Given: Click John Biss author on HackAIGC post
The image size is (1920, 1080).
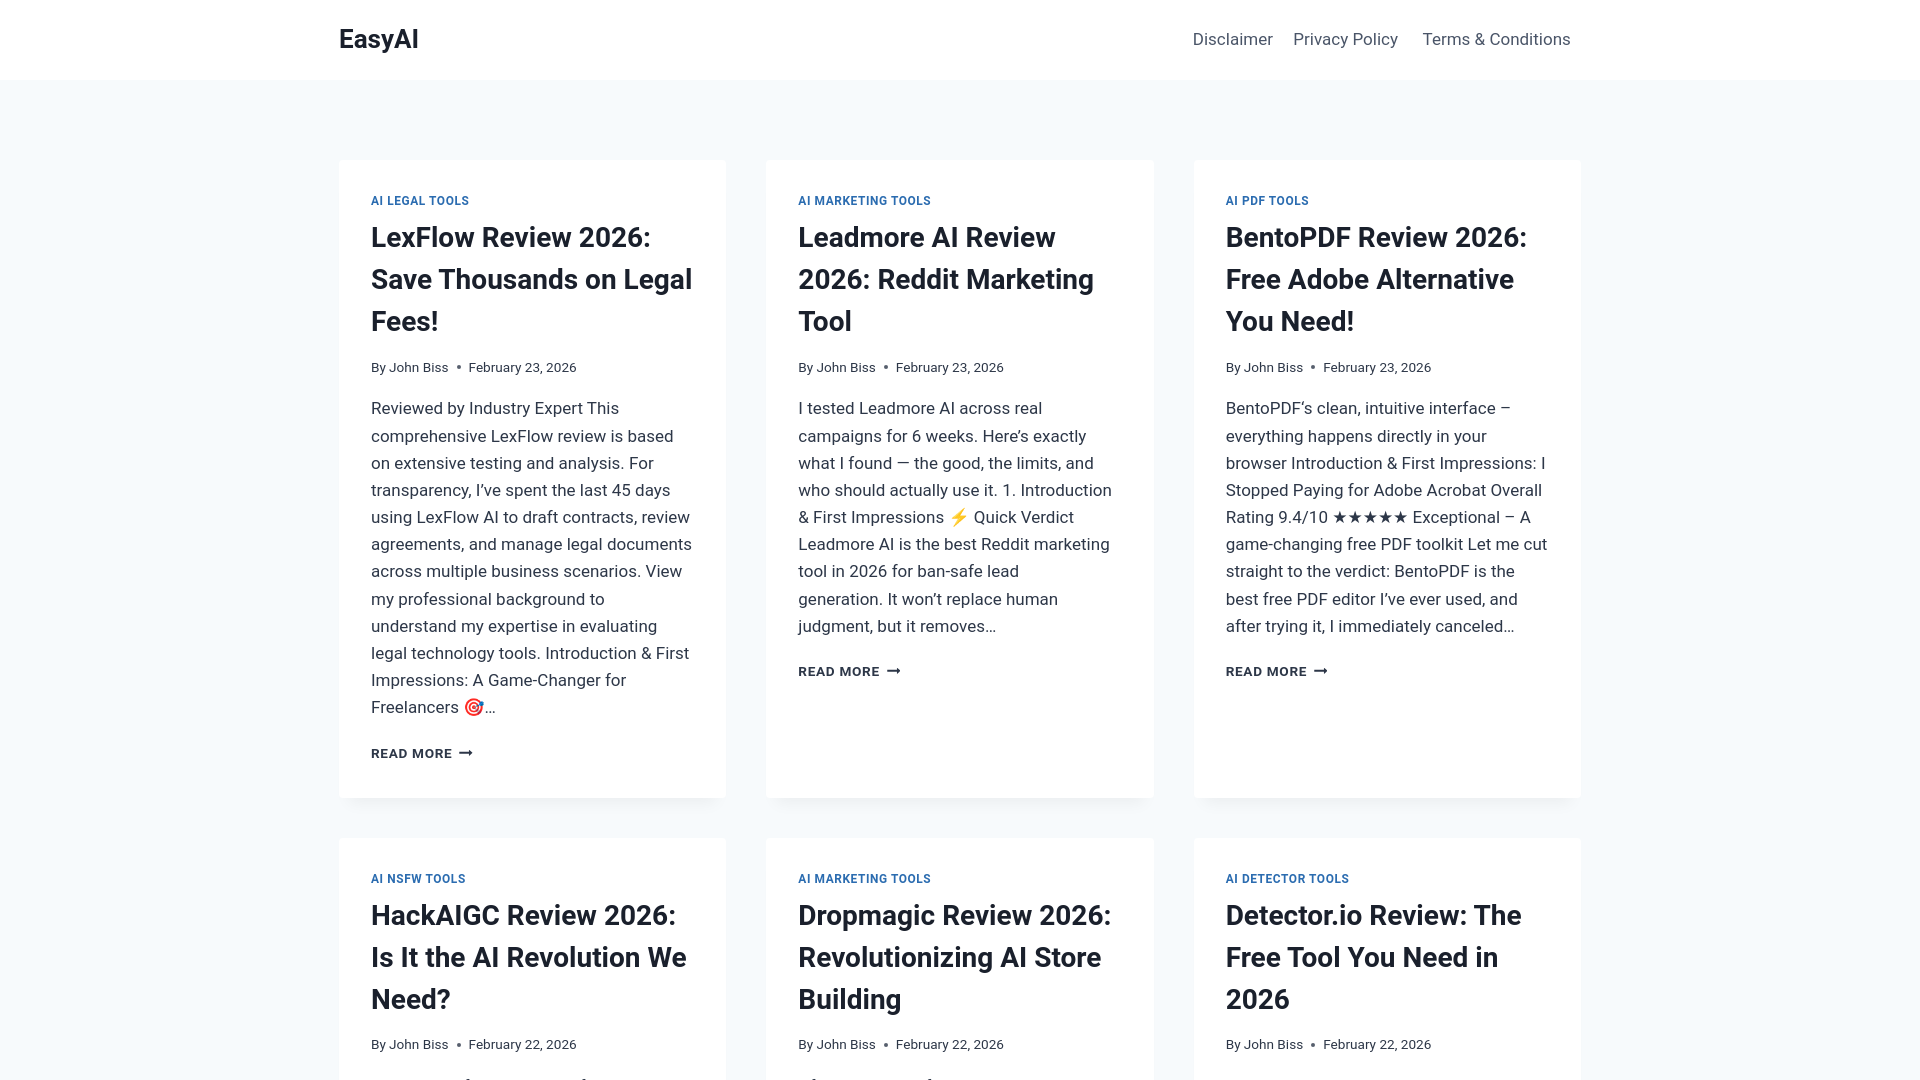Looking at the screenshot, I should click(418, 1044).
